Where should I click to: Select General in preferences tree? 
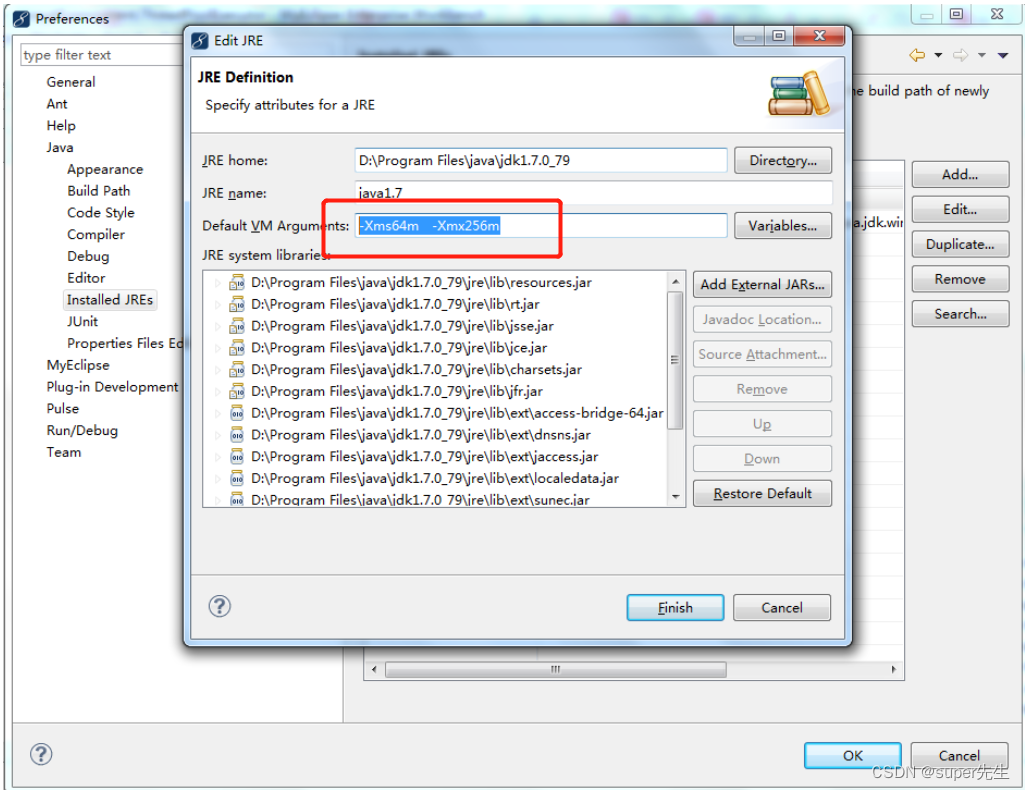click(x=71, y=82)
